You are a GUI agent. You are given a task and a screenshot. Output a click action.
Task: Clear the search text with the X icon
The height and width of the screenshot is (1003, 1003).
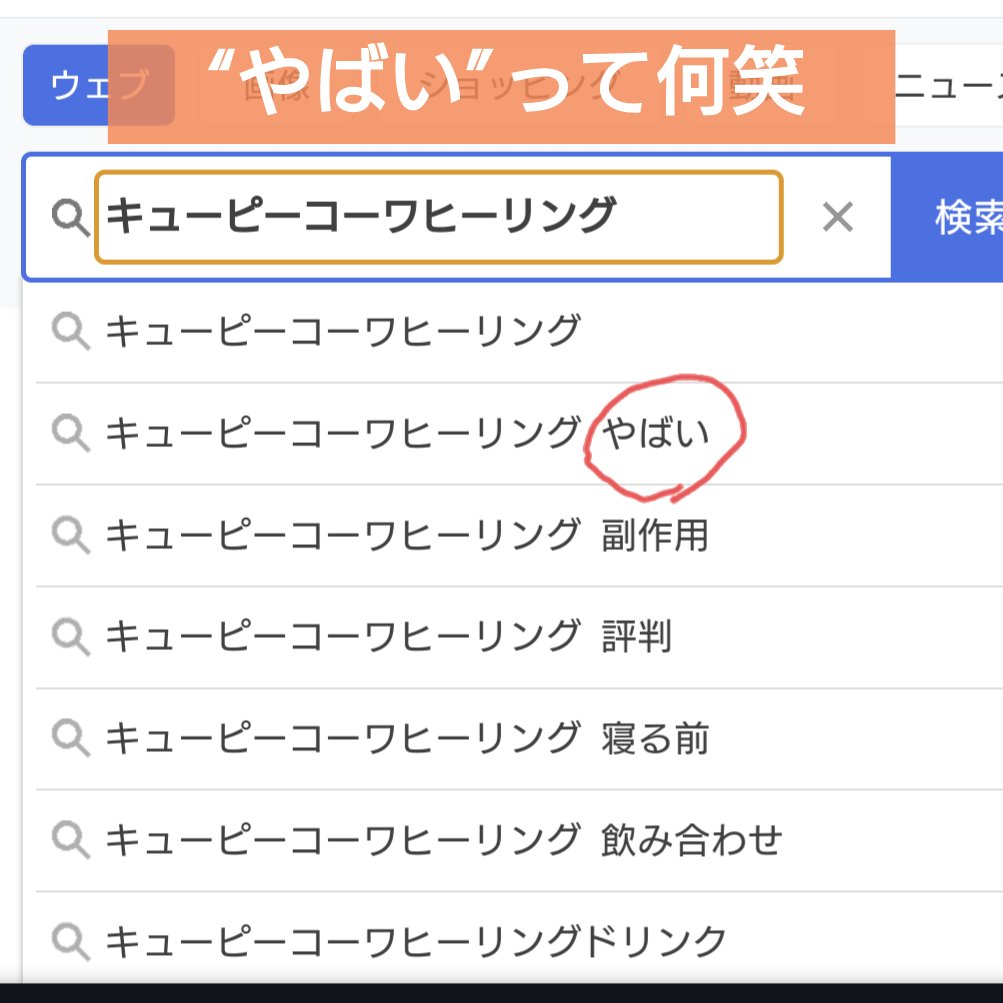click(837, 217)
